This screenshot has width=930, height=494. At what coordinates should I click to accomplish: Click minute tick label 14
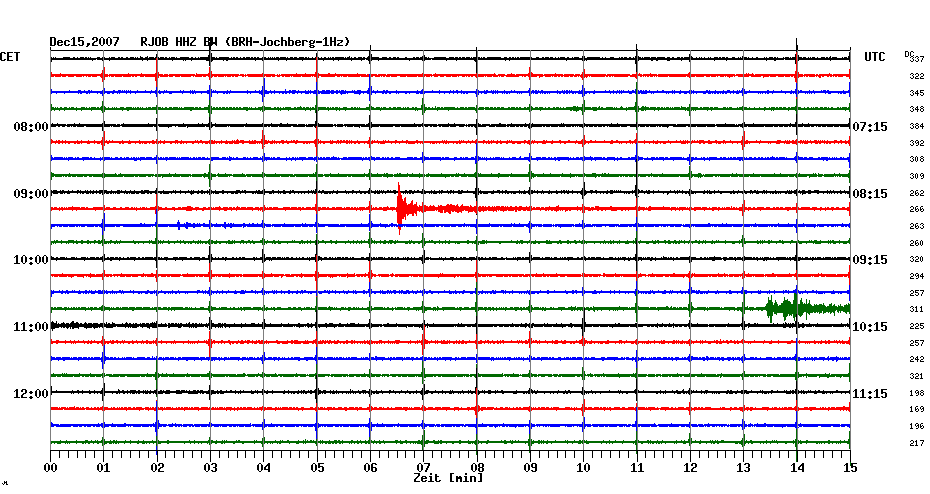[x=797, y=468]
